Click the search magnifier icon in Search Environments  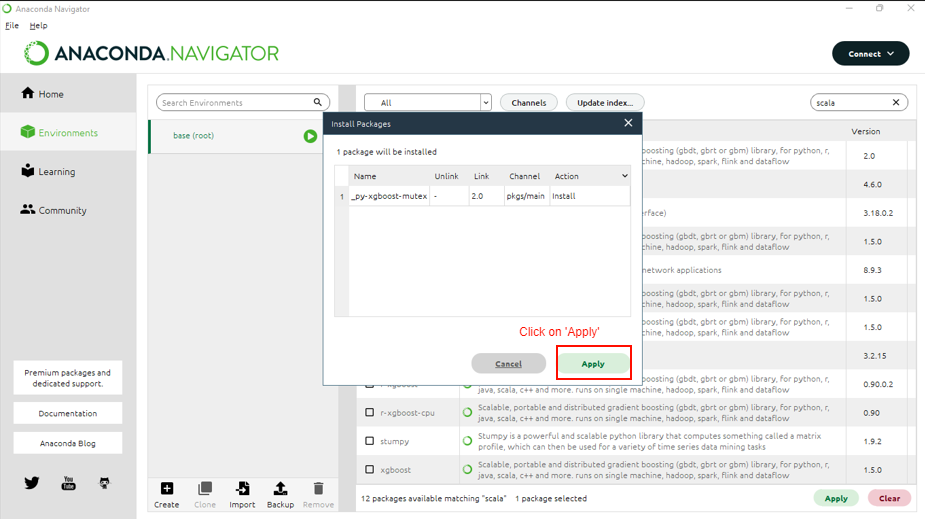pyautogui.click(x=317, y=102)
